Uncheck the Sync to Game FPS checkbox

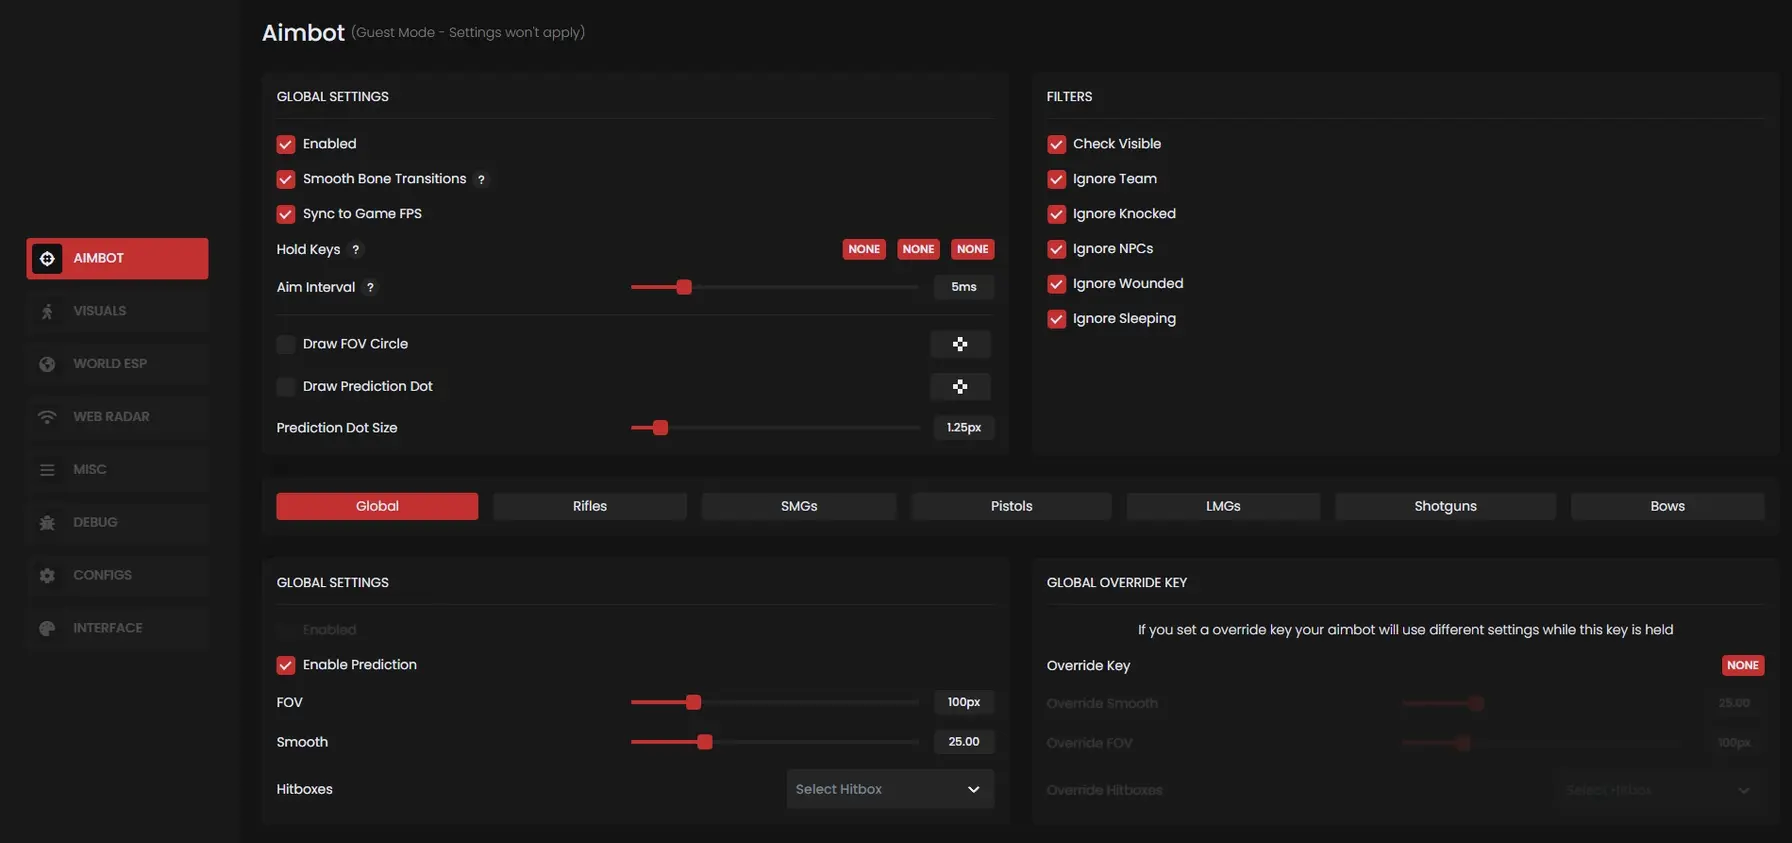pyautogui.click(x=286, y=214)
